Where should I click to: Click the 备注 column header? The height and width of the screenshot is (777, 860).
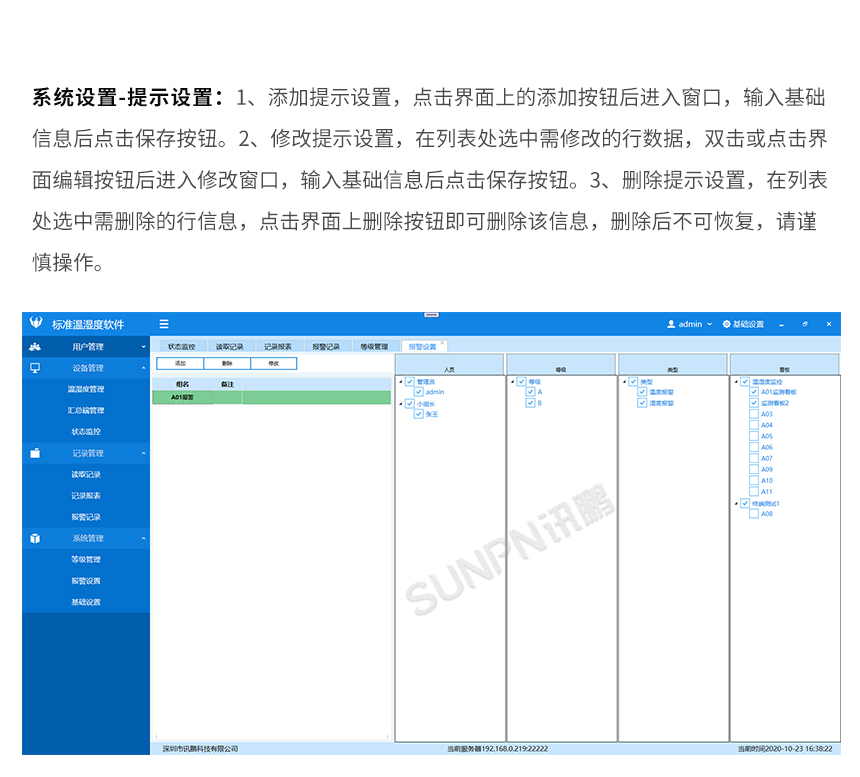click(228, 384)
